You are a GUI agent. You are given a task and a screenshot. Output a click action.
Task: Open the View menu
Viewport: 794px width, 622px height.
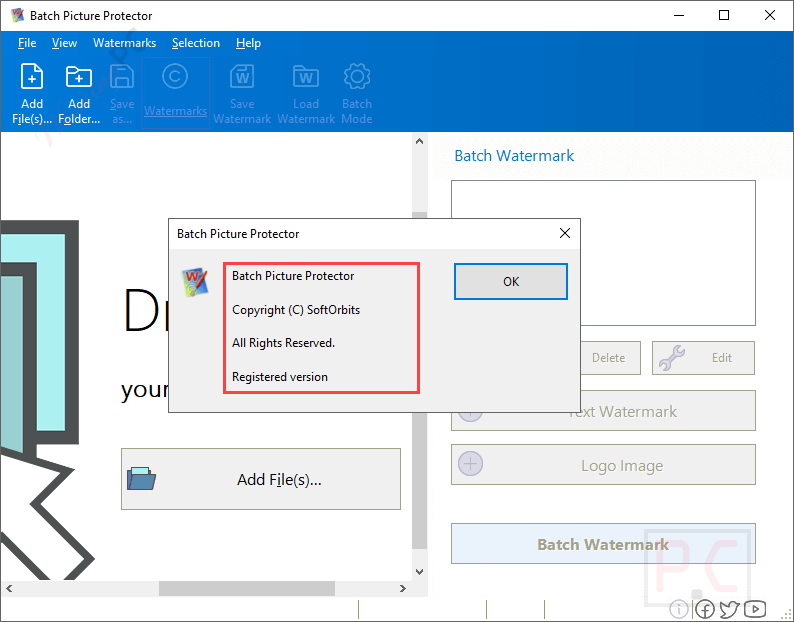(x=64, y=43)
